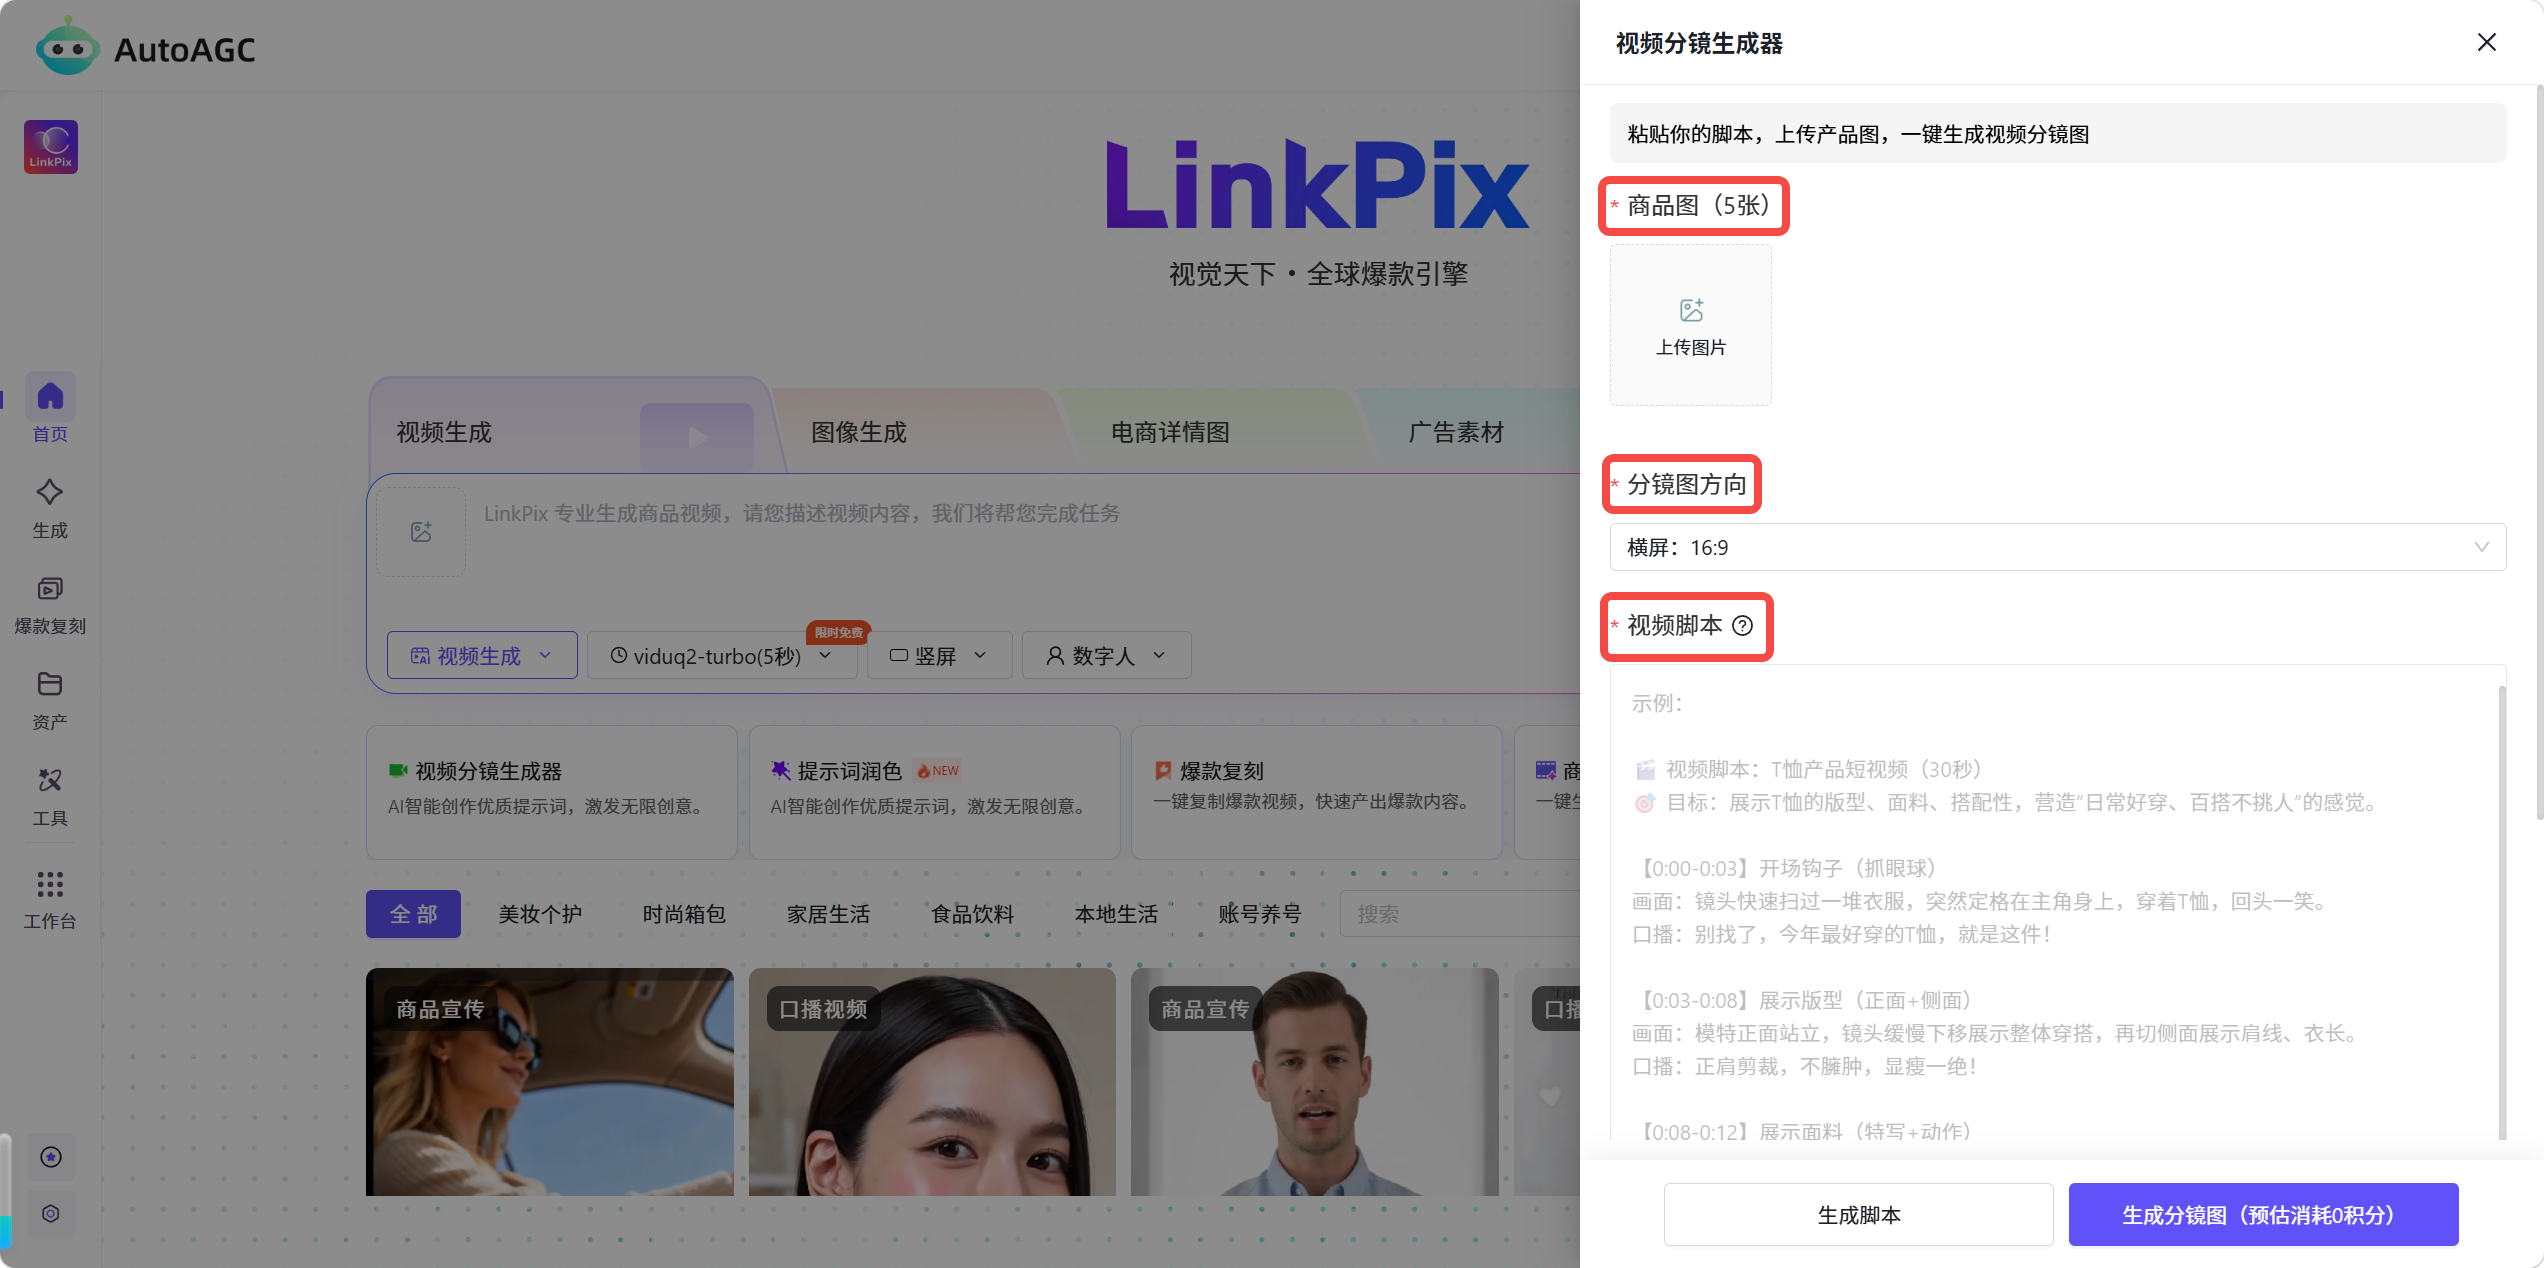
Task: Open 提示词润色 tool card
Action: click(x=934, y=791)
